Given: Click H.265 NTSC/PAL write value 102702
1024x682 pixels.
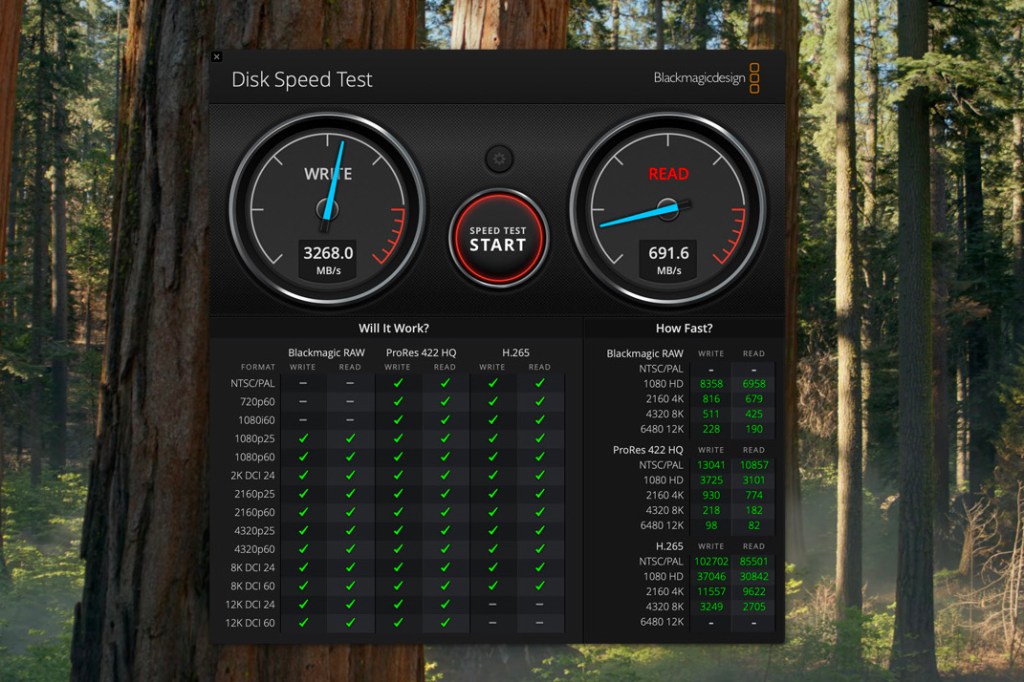Looking at the screenshot, I should 711,562.
